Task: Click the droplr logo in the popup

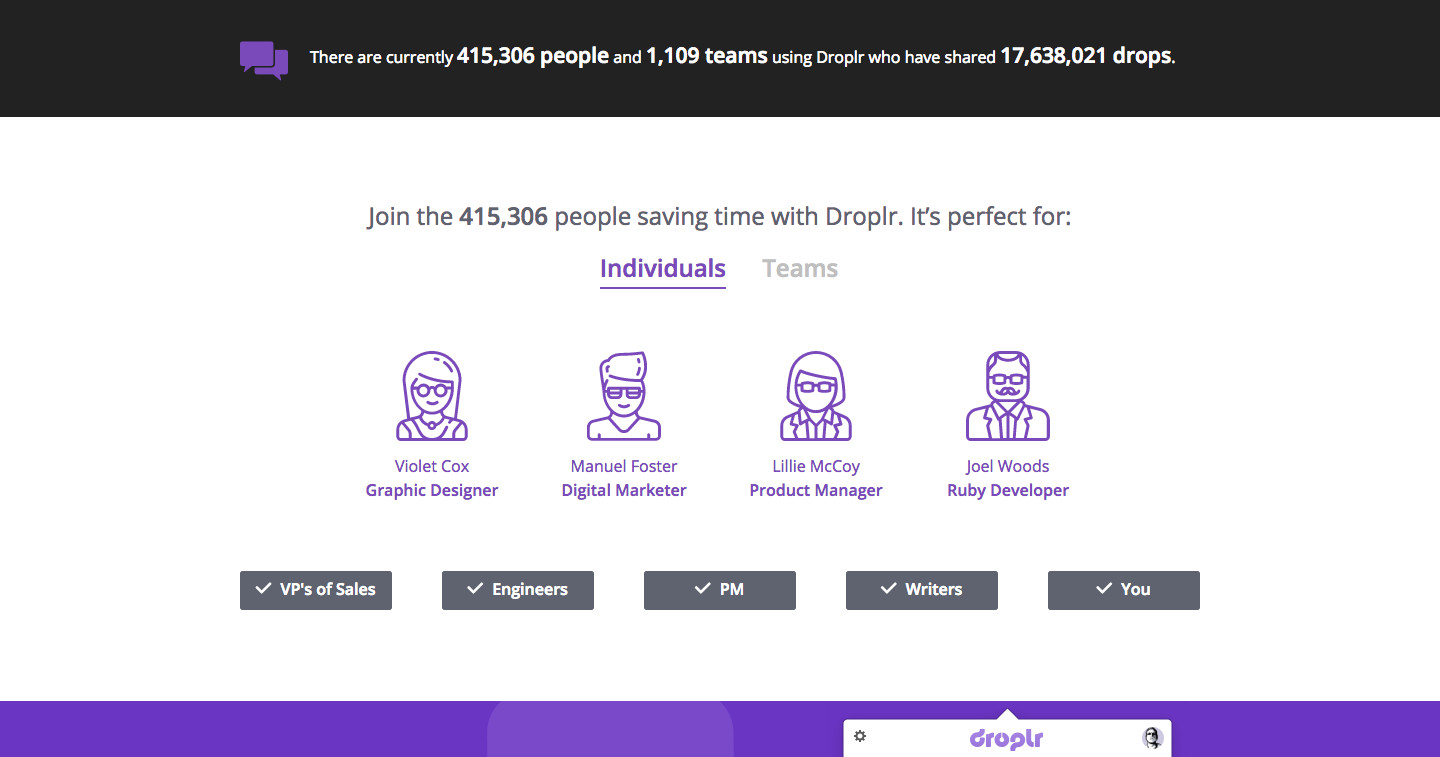Action: [1007, 739]
